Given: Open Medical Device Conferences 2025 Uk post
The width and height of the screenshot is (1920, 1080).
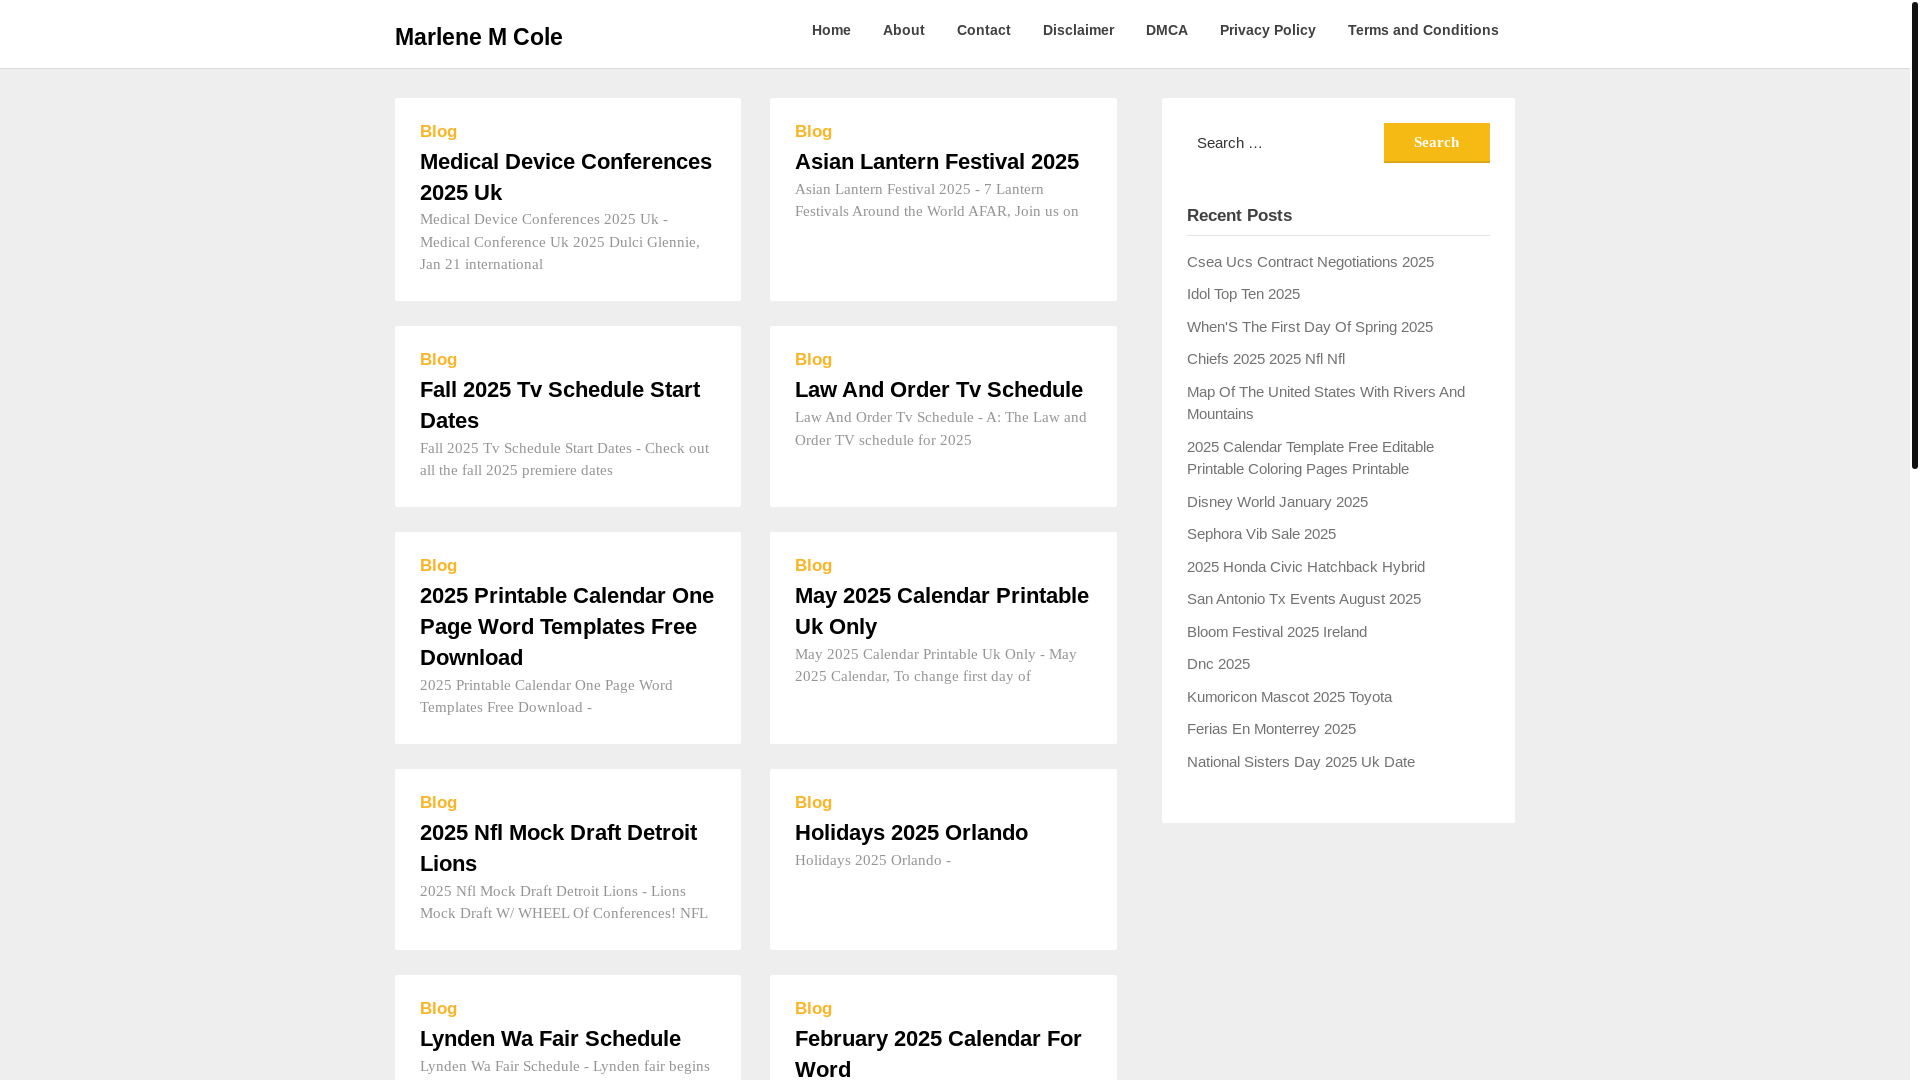Looking at the screenshot, I should coord(566,177).
